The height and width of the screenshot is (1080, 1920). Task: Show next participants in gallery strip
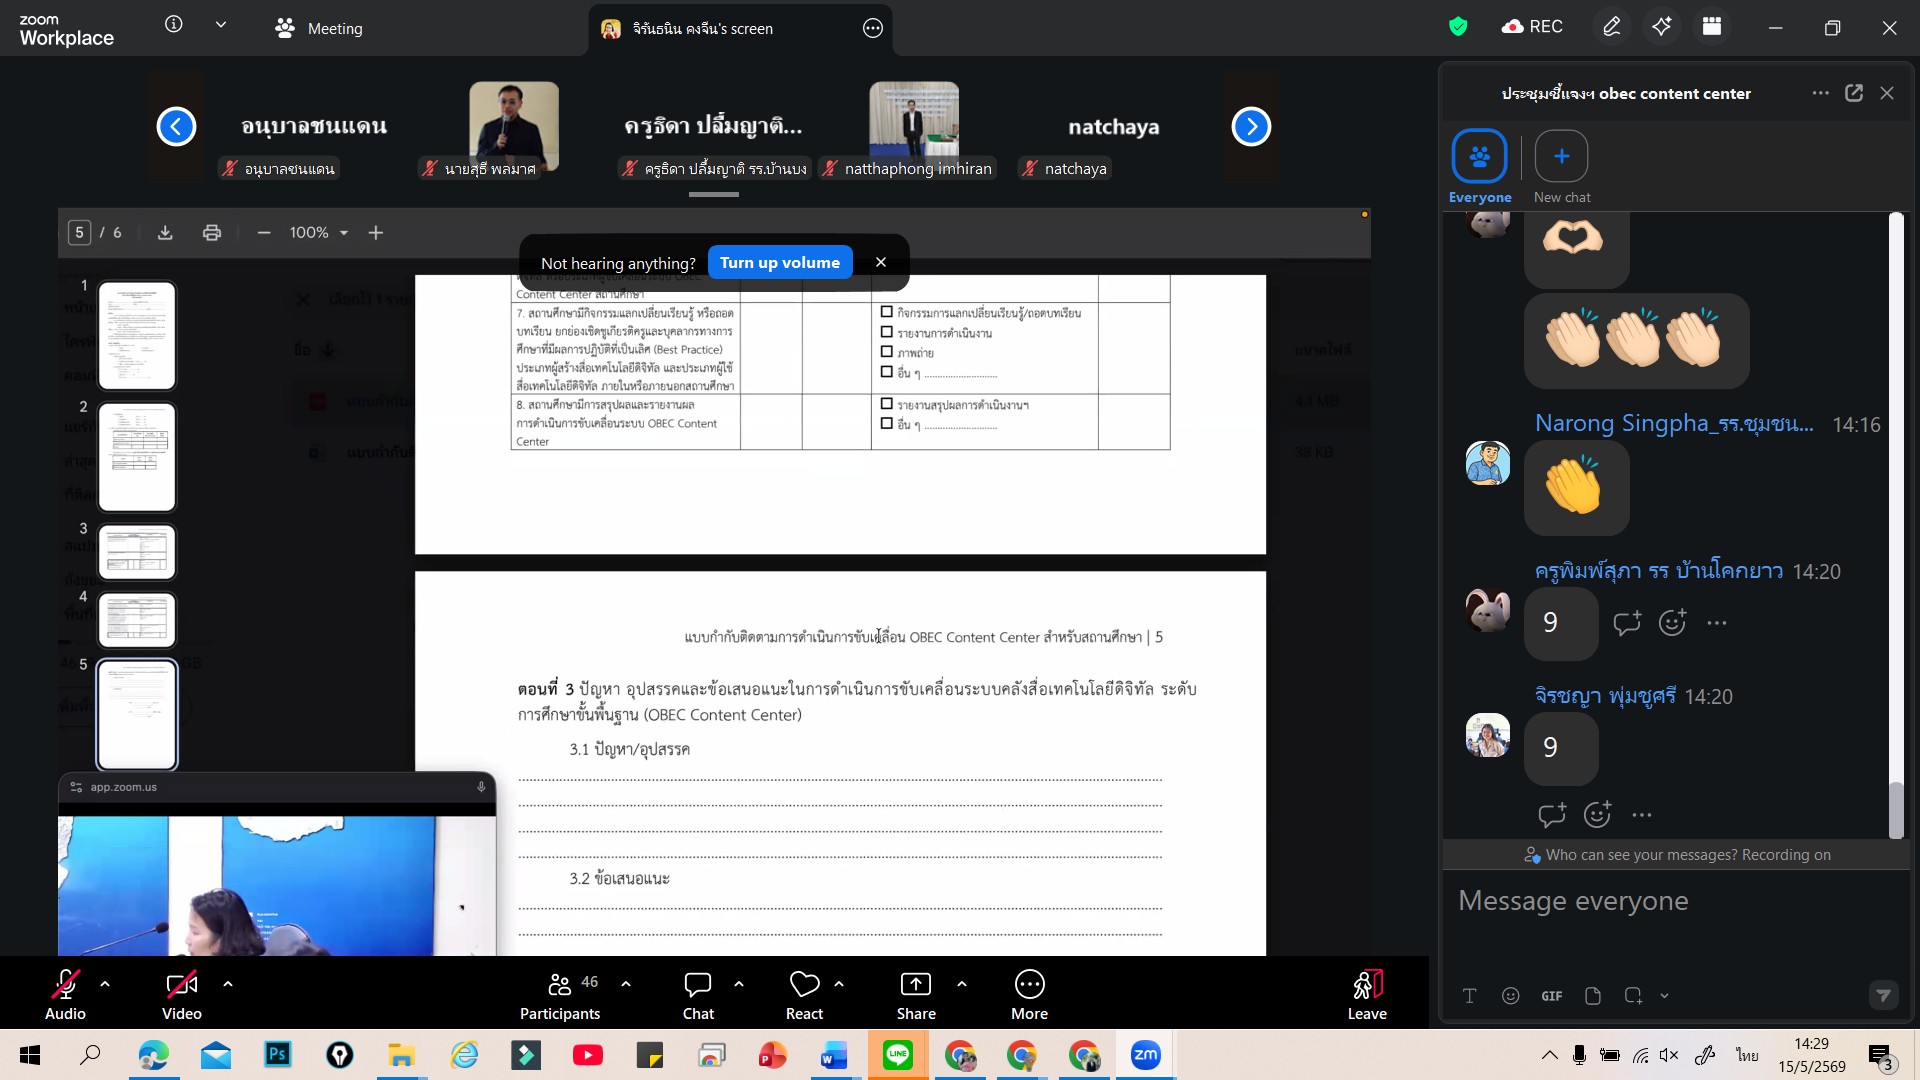1251,126
